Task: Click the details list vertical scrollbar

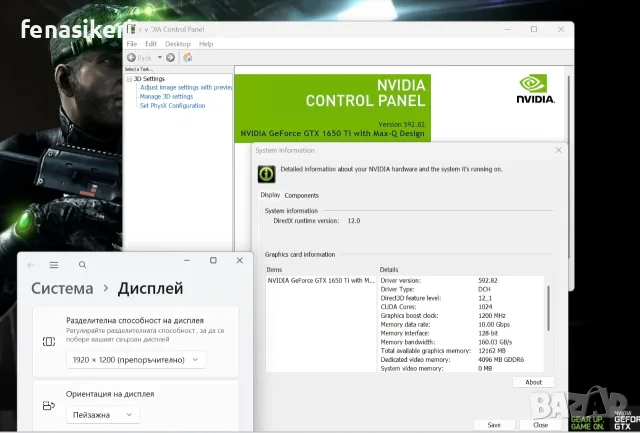Action: (548, 308)
